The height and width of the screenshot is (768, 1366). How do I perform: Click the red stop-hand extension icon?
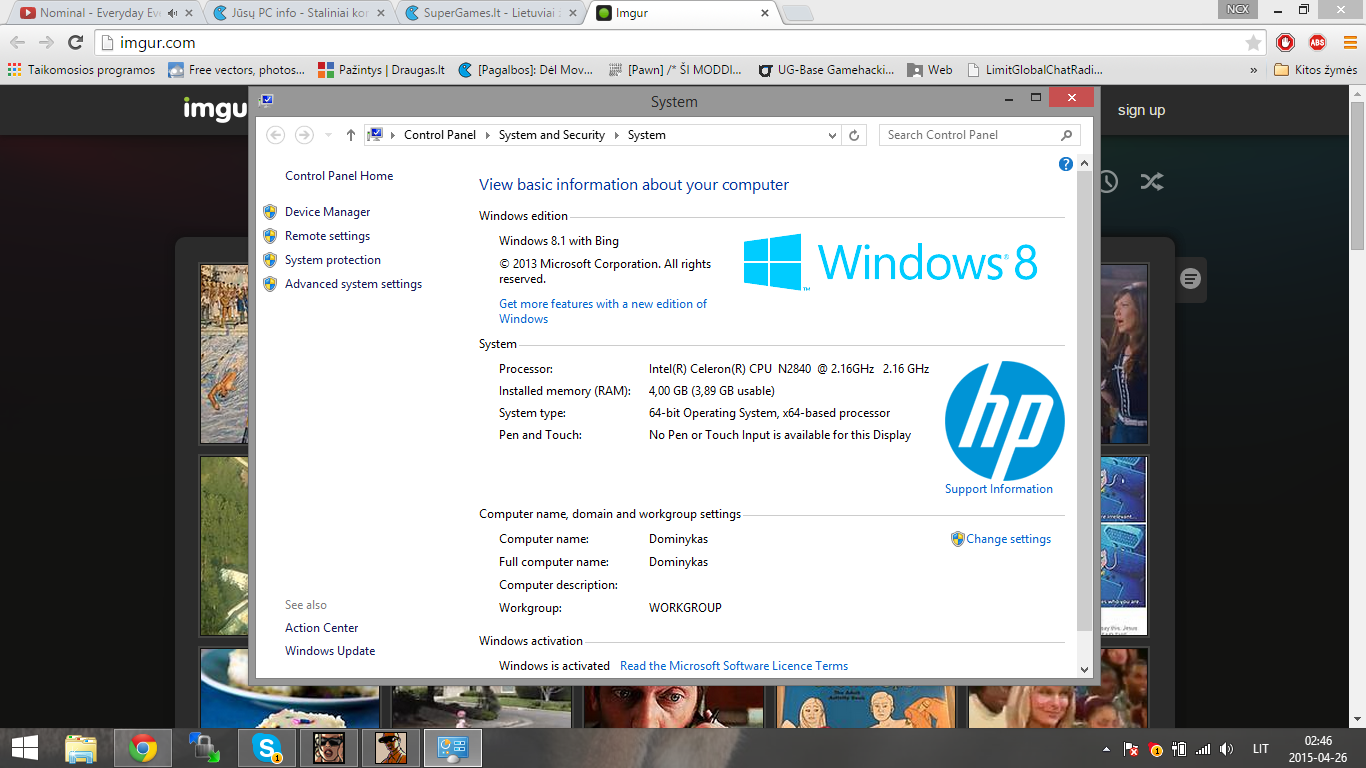[1286, 42]
